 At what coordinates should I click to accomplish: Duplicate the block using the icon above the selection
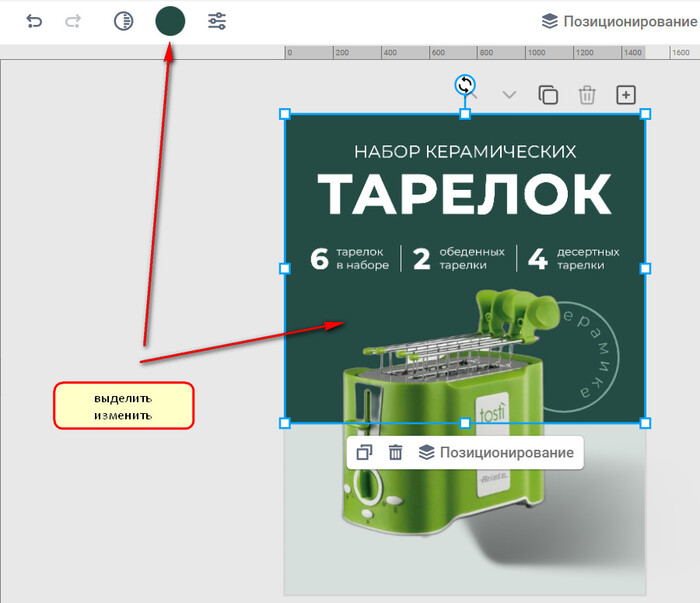coord(548,95)
